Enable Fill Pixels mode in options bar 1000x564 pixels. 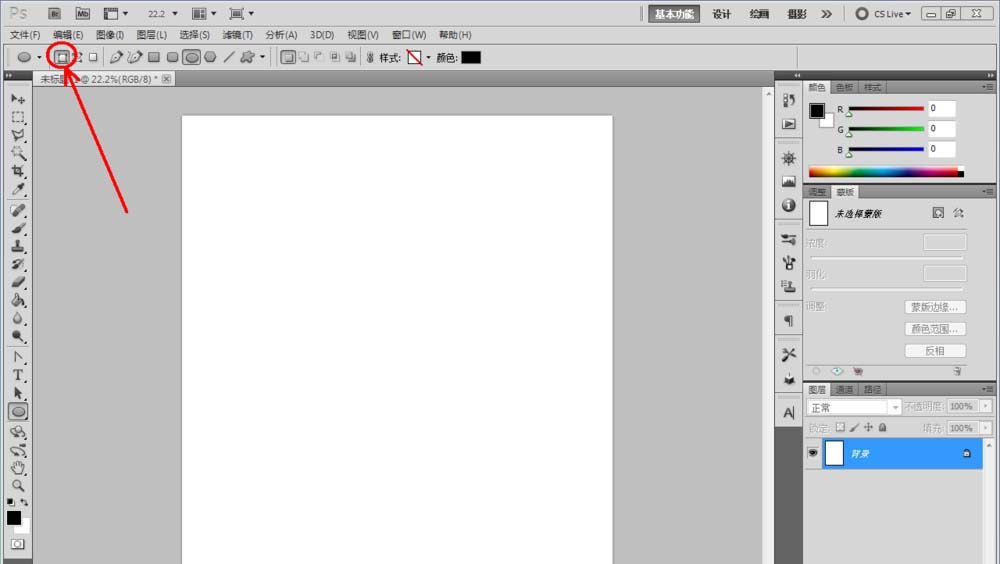[x=93, y=57]
